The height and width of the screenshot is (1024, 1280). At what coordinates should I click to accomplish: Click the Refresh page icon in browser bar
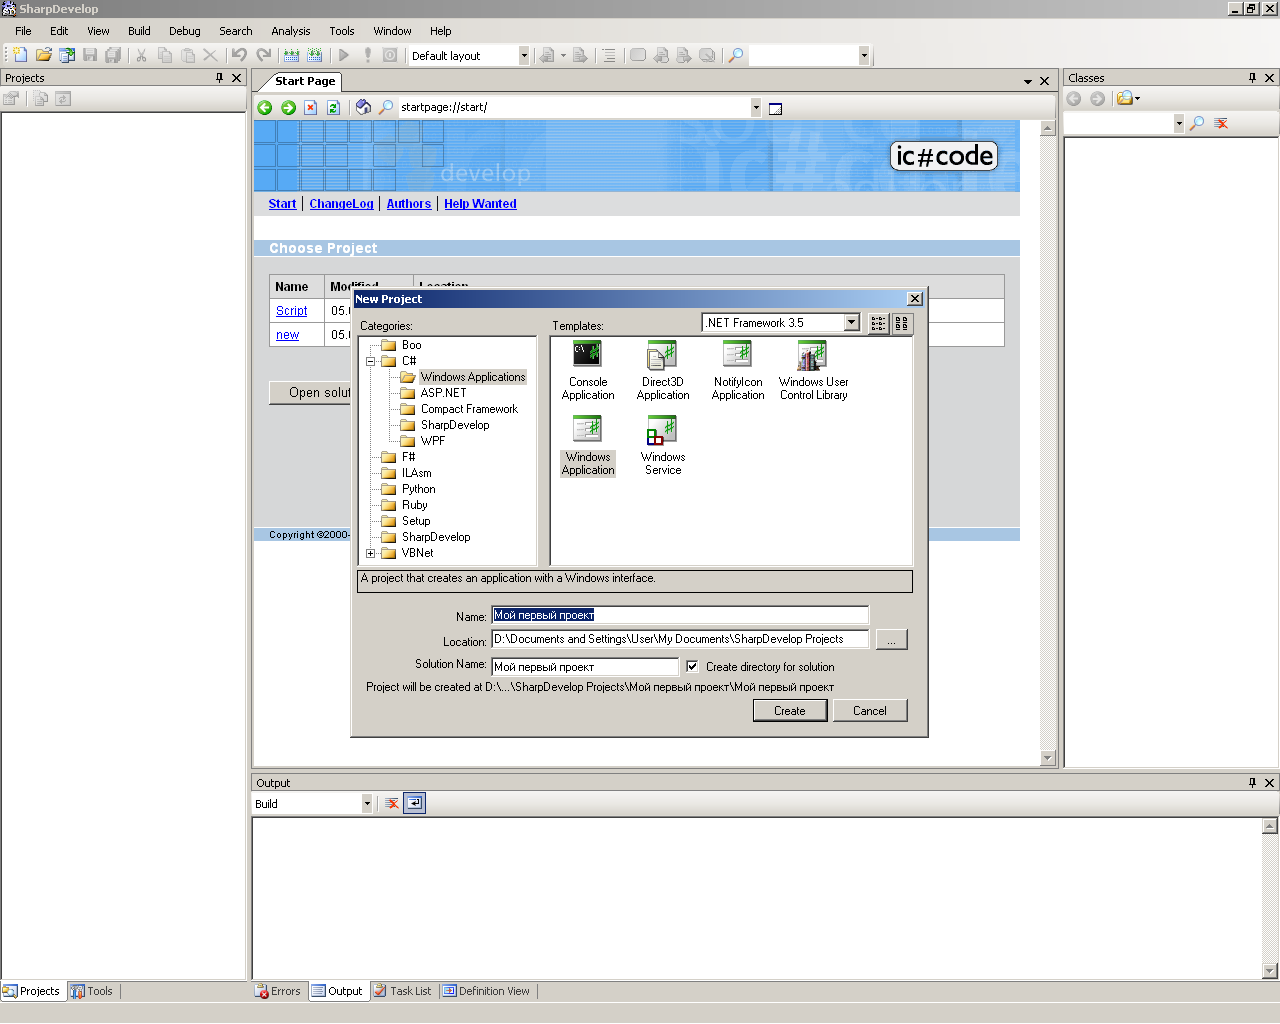[x=334, y=107]
